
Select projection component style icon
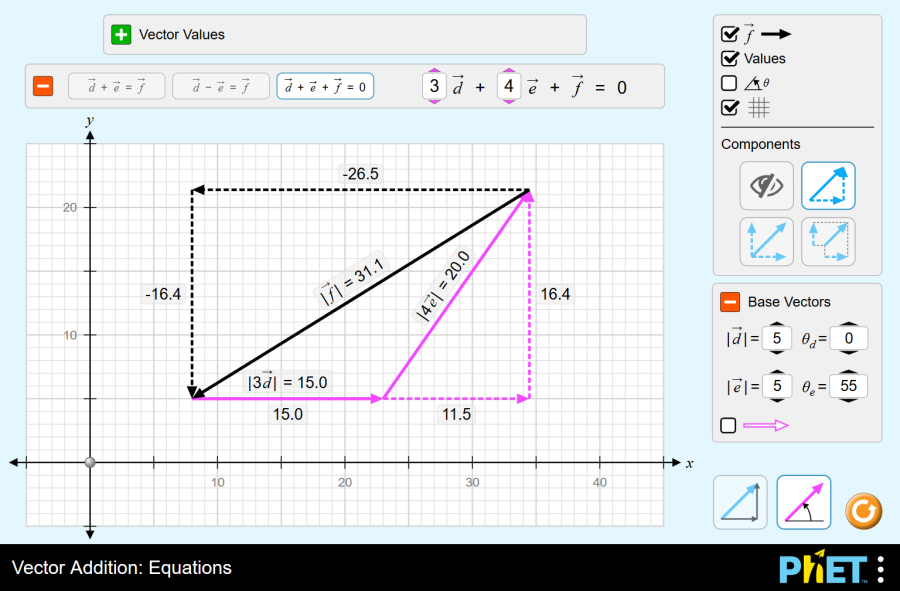(828, 242)
